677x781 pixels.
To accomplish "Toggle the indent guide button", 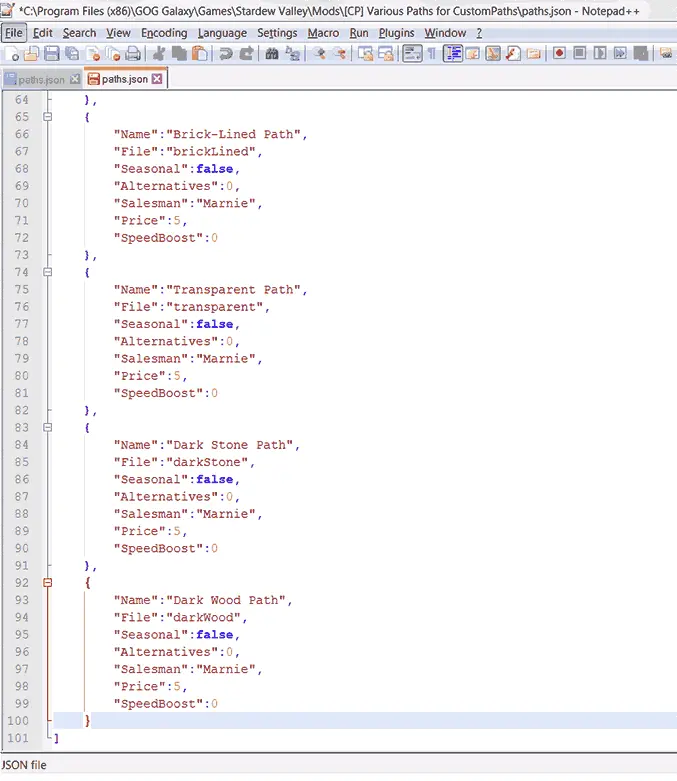I will 453,53.
